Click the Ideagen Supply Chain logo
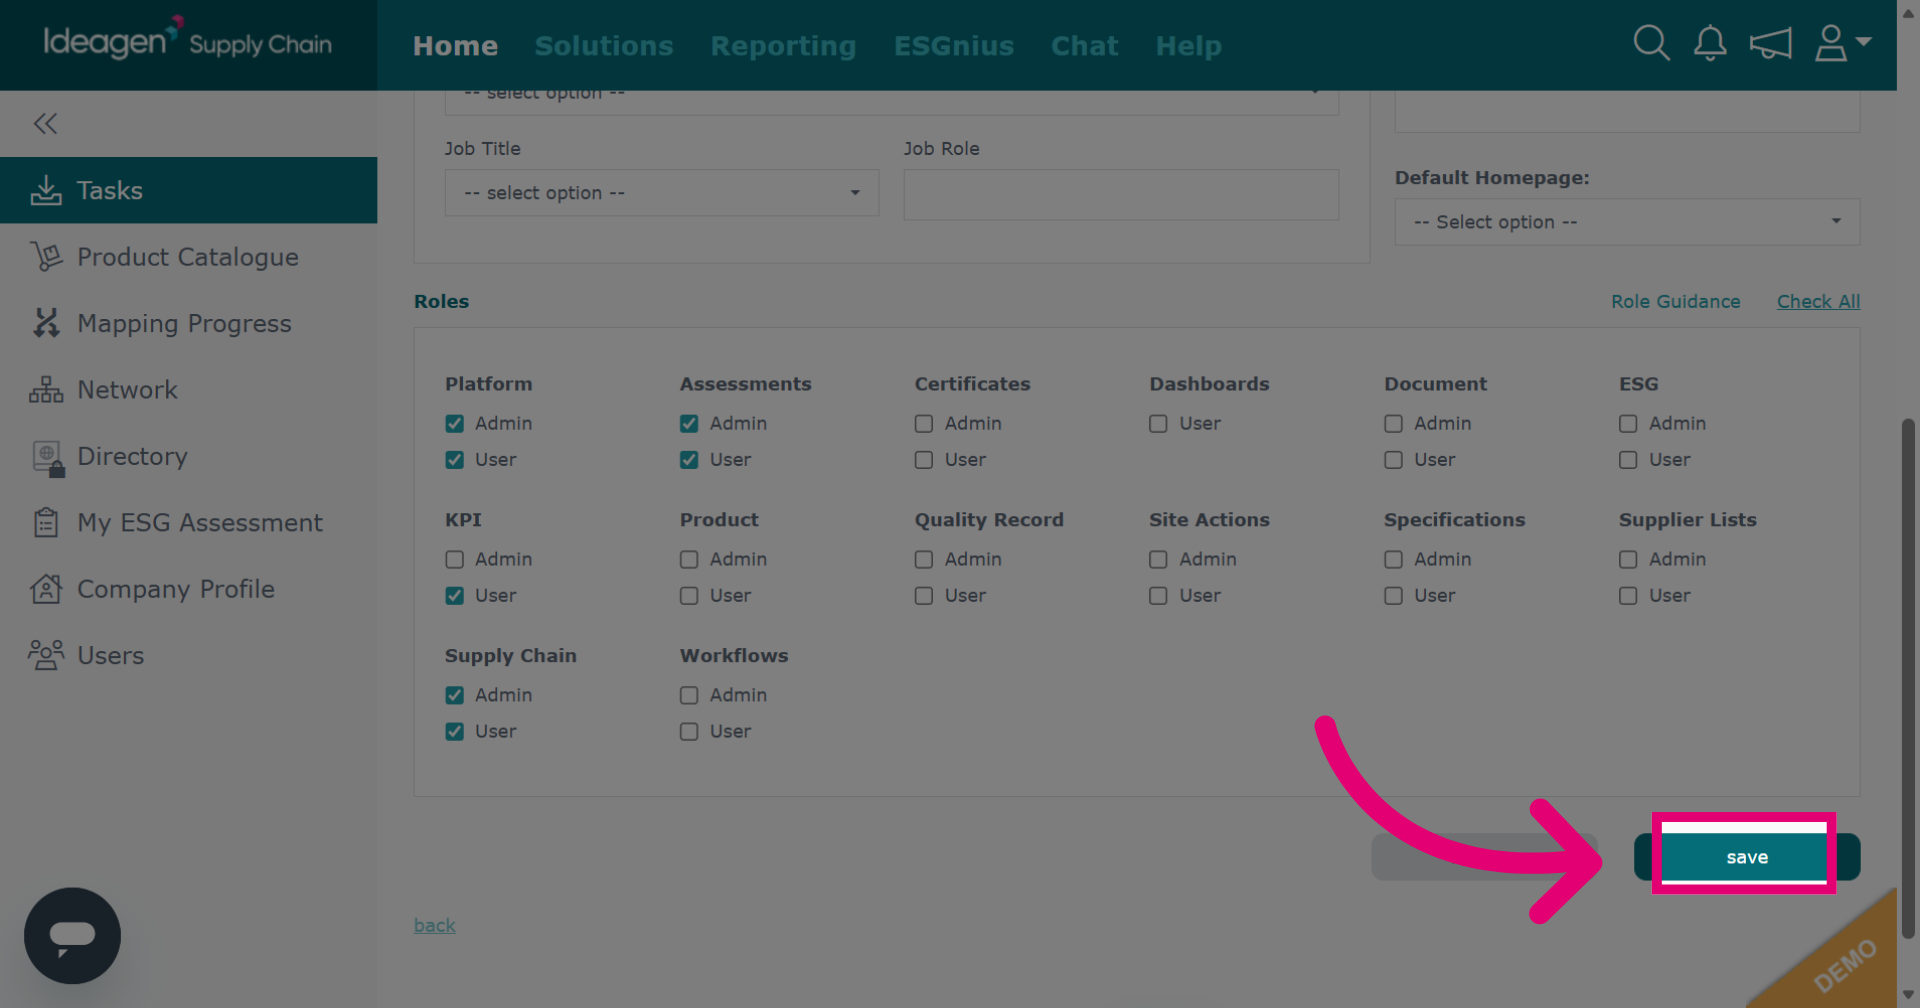The image size is (1920, 1008). coord(187,41)
